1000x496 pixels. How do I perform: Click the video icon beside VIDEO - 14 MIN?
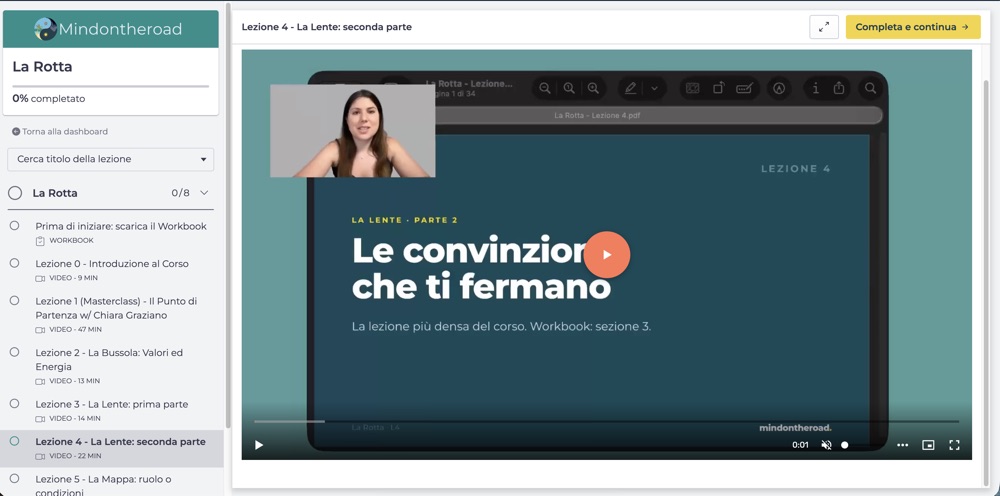pyautogui.click(x=40, y=419)
